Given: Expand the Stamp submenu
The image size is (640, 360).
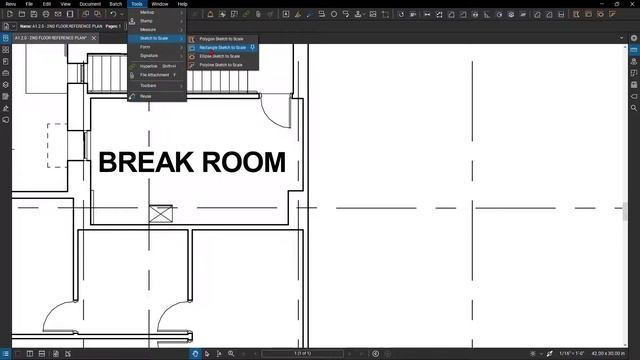Looking at the screenshot, I should [157, 21].
